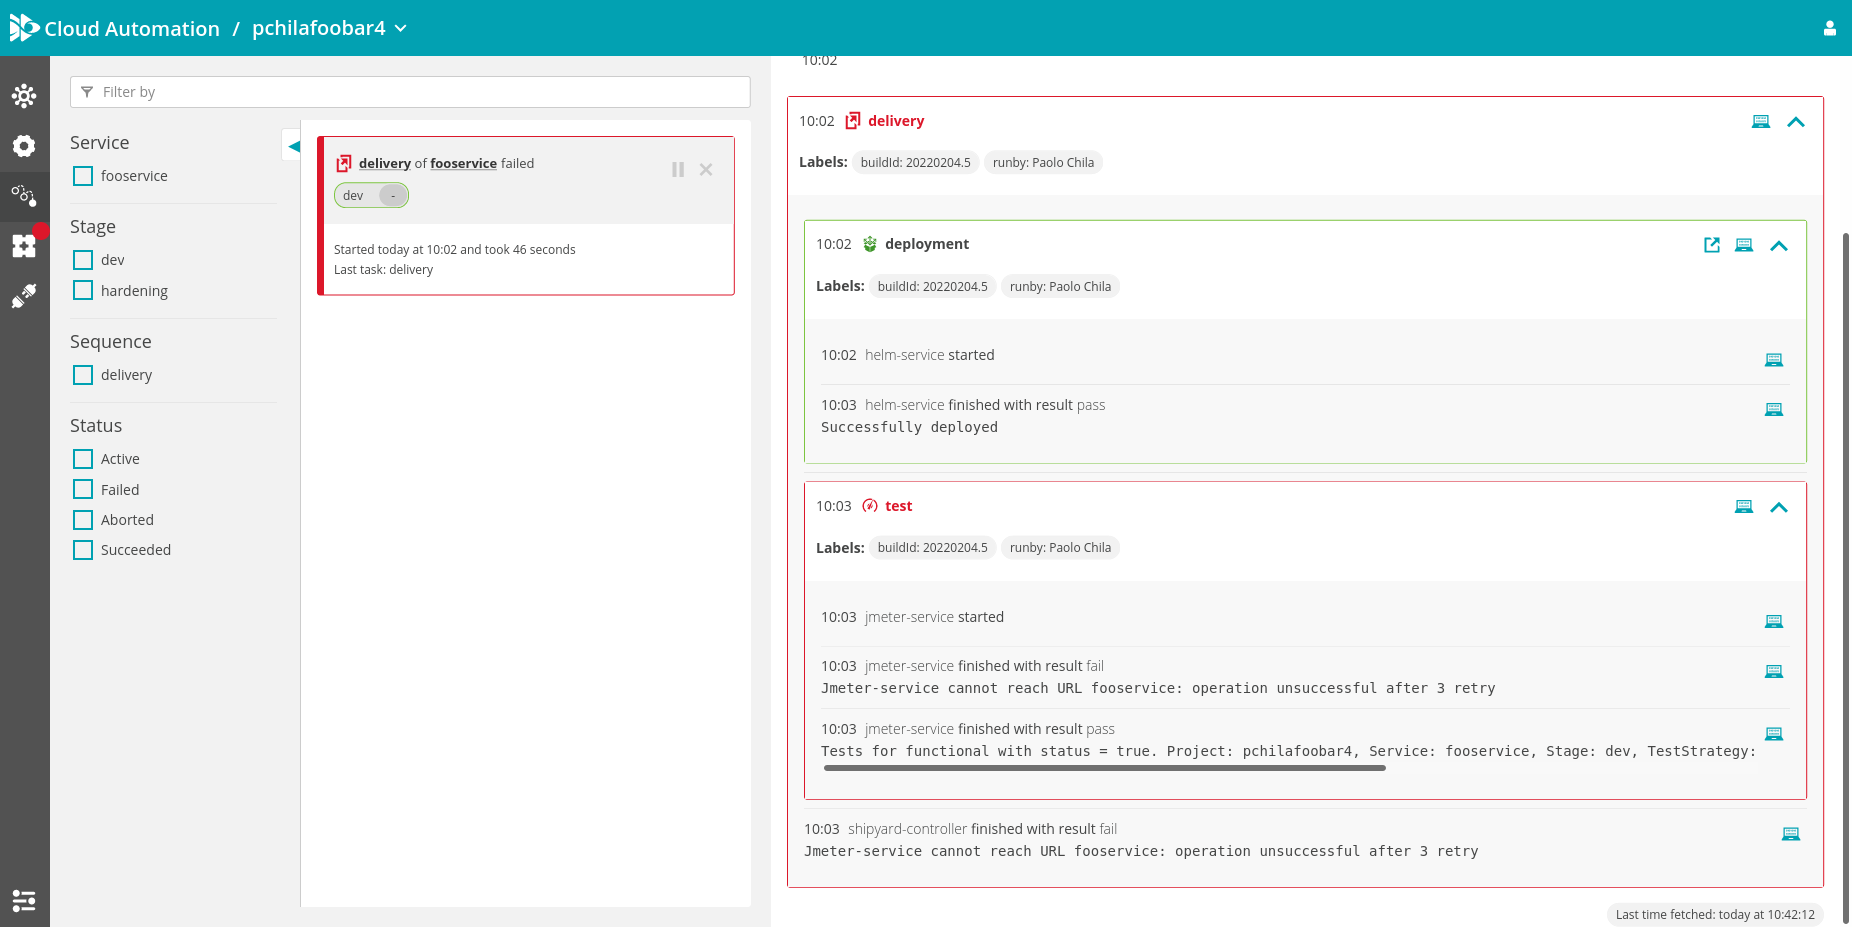Open the Cloud Automation logo home

pos(24,28)
